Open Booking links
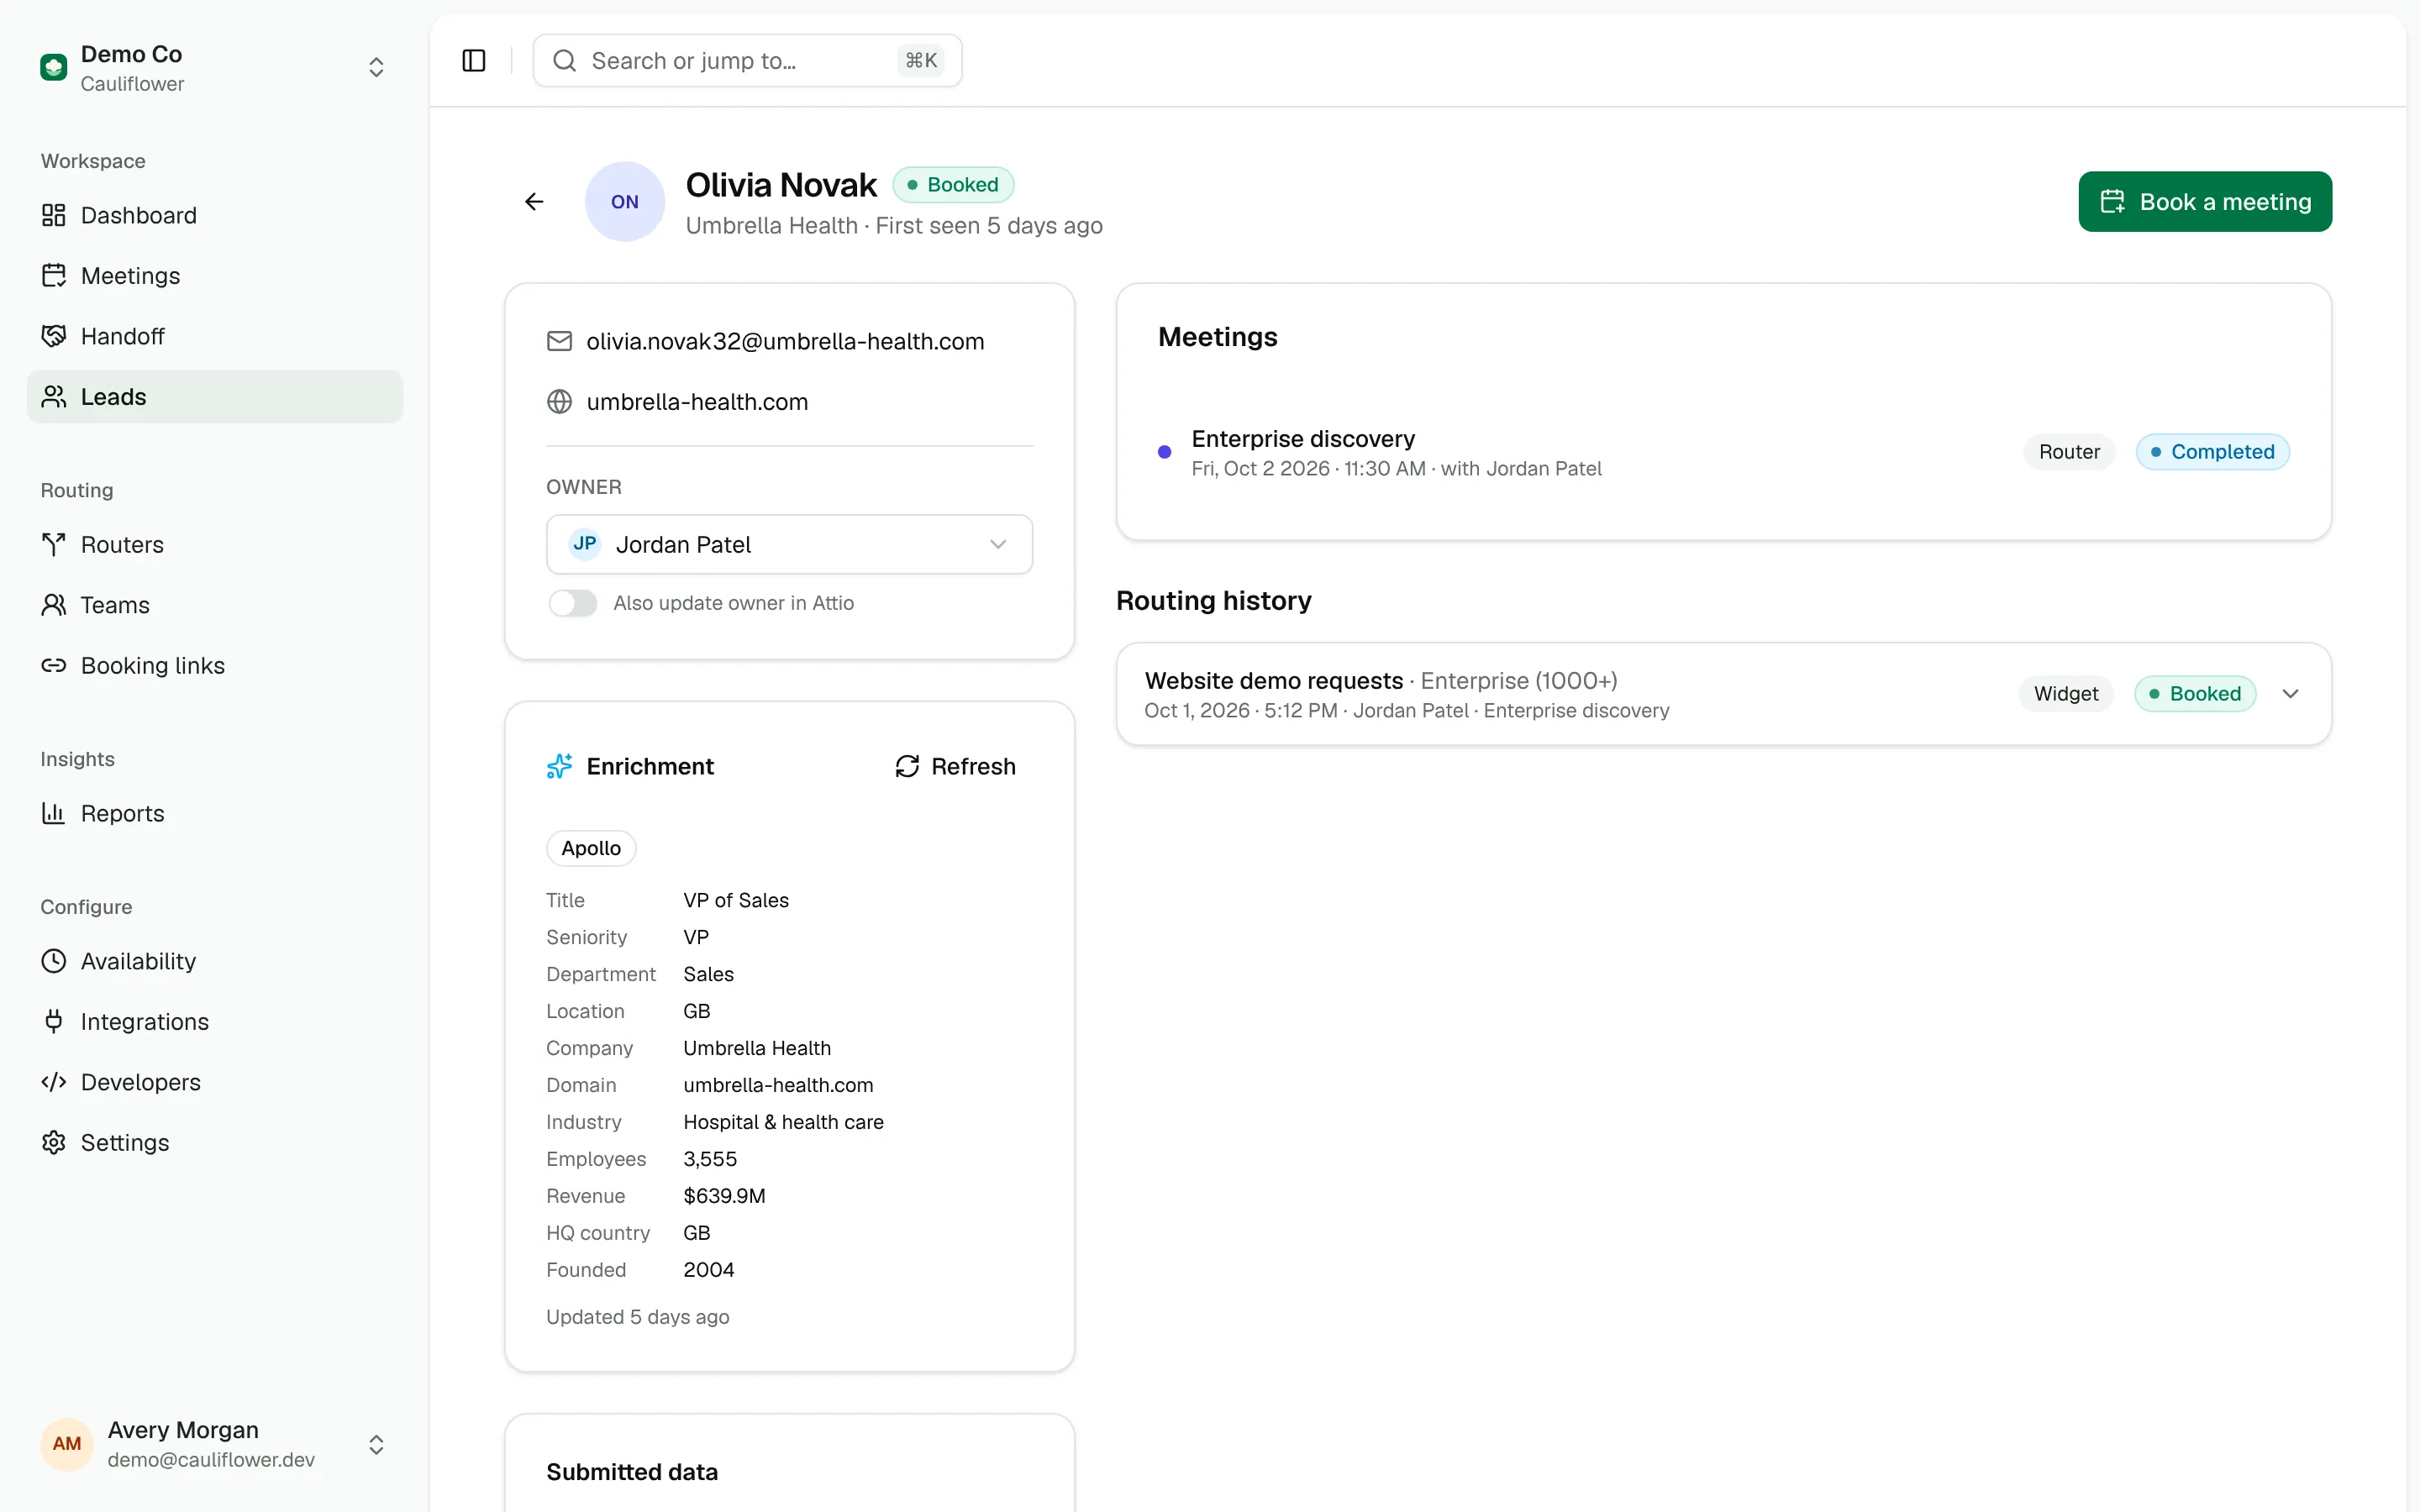 (x=214, y=666)
